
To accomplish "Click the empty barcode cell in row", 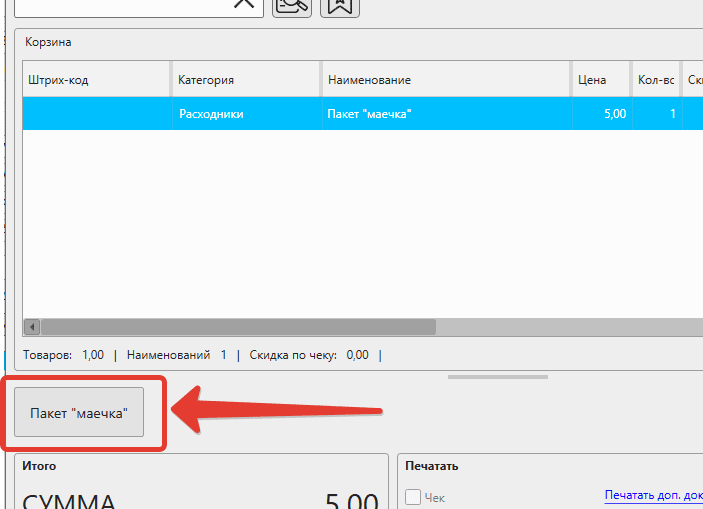I will point(96,114).
